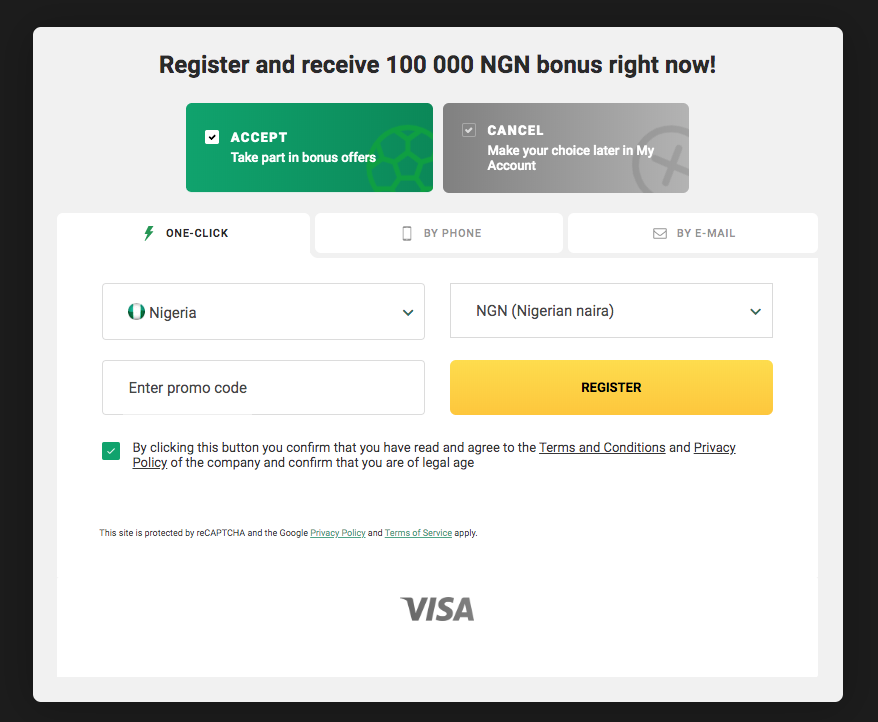Viewport: 878px width, 722px height.
Task: Click the VISA payment logo
Action: point(437,609)
